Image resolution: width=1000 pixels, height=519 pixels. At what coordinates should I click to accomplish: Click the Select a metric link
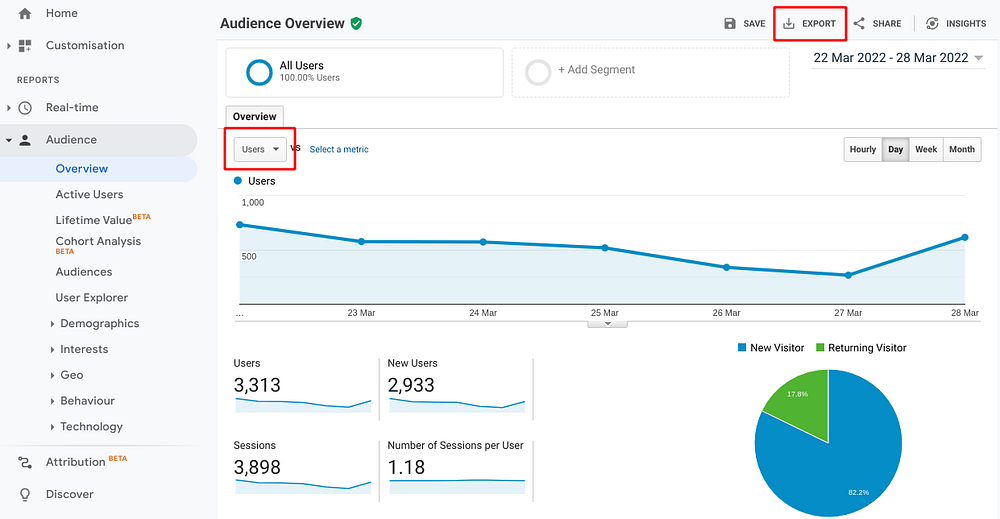[339, 150]
